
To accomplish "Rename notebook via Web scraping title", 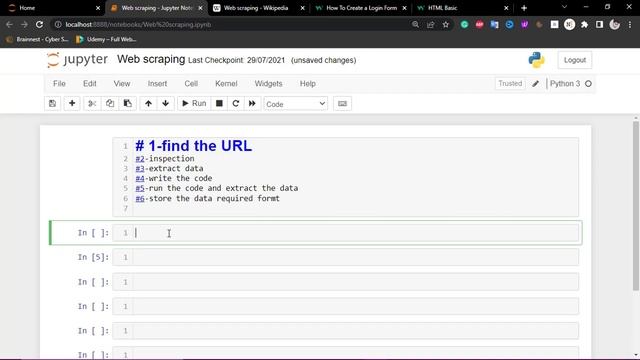I will (x=151, y=59).
